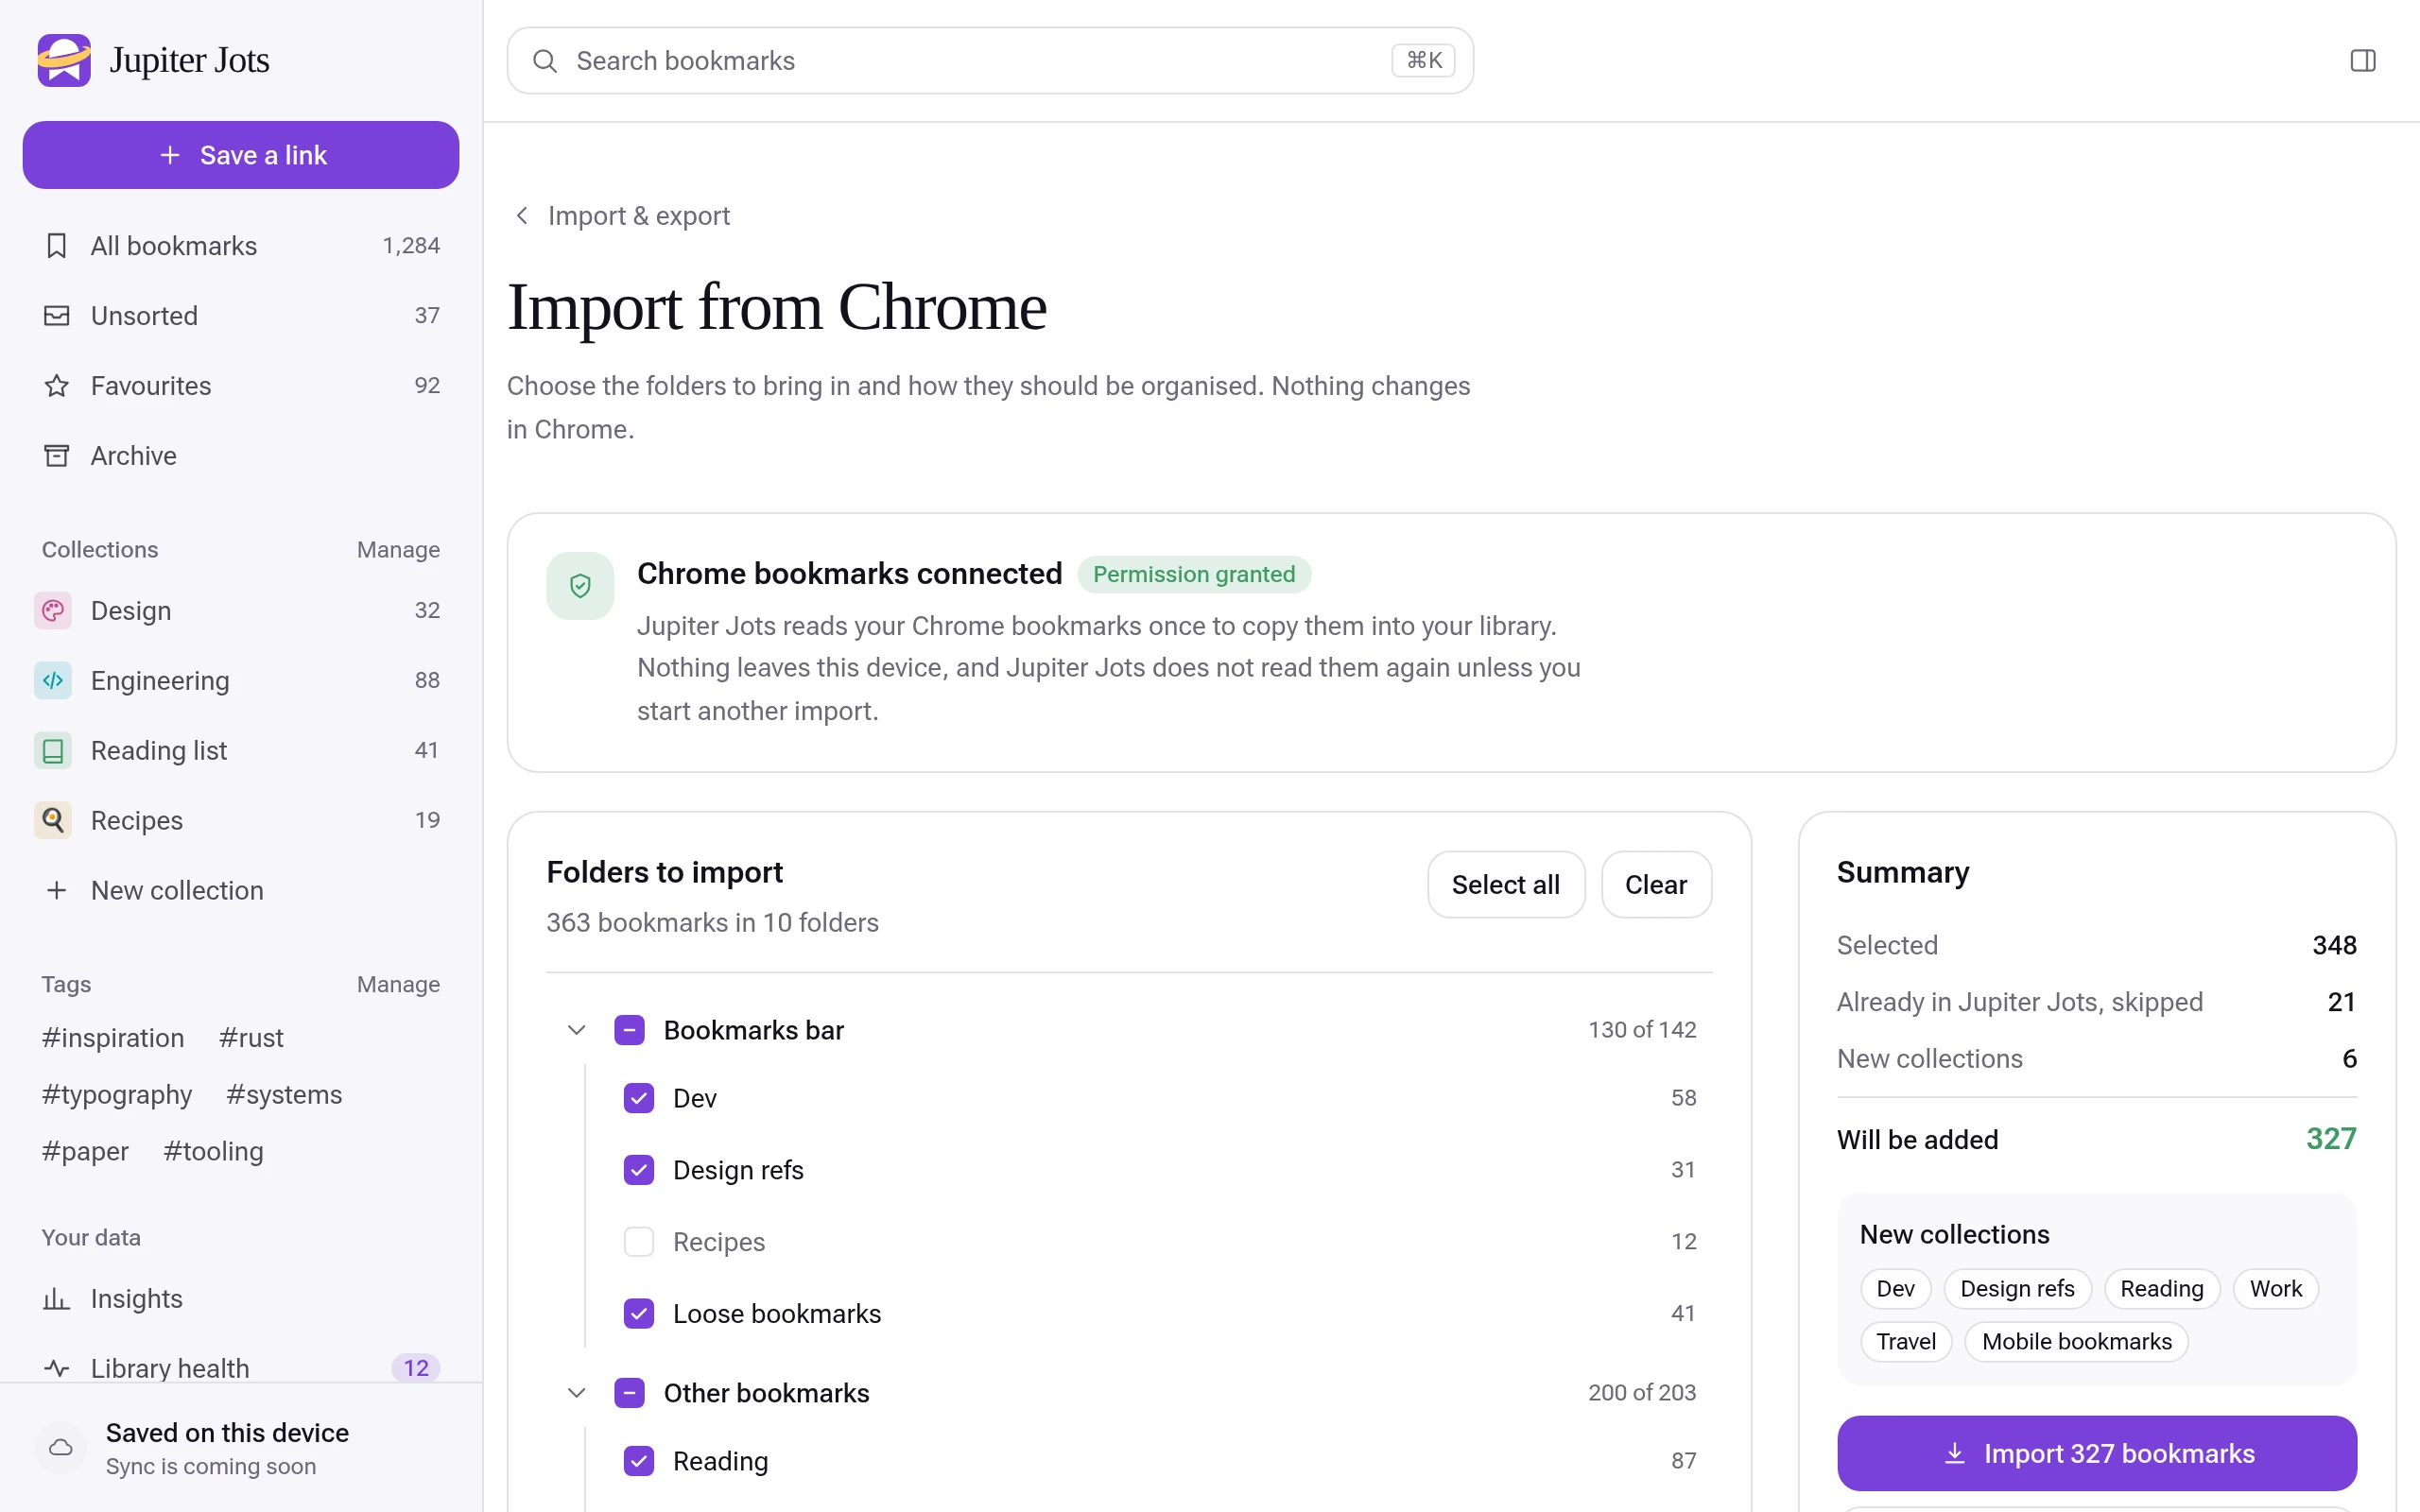Click the Favourites star icon

tap(57, 386)
